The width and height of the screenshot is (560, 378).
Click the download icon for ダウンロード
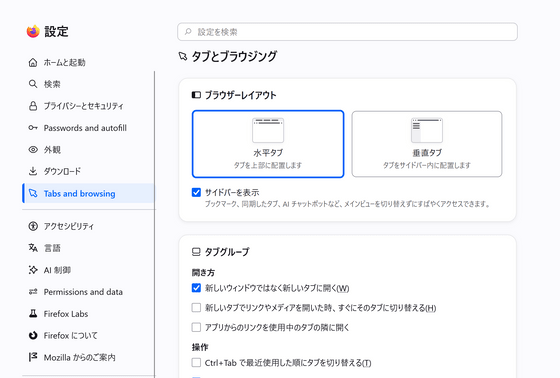33,171
